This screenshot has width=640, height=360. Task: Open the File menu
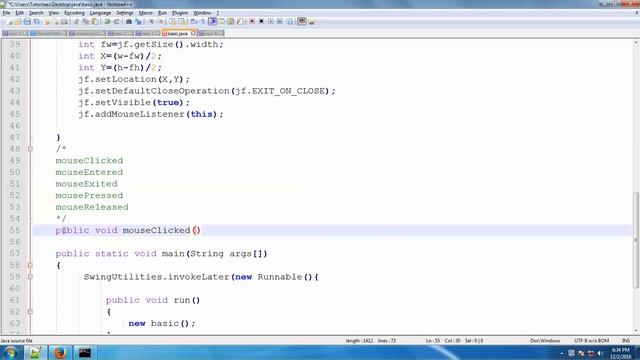click(6, 13)
